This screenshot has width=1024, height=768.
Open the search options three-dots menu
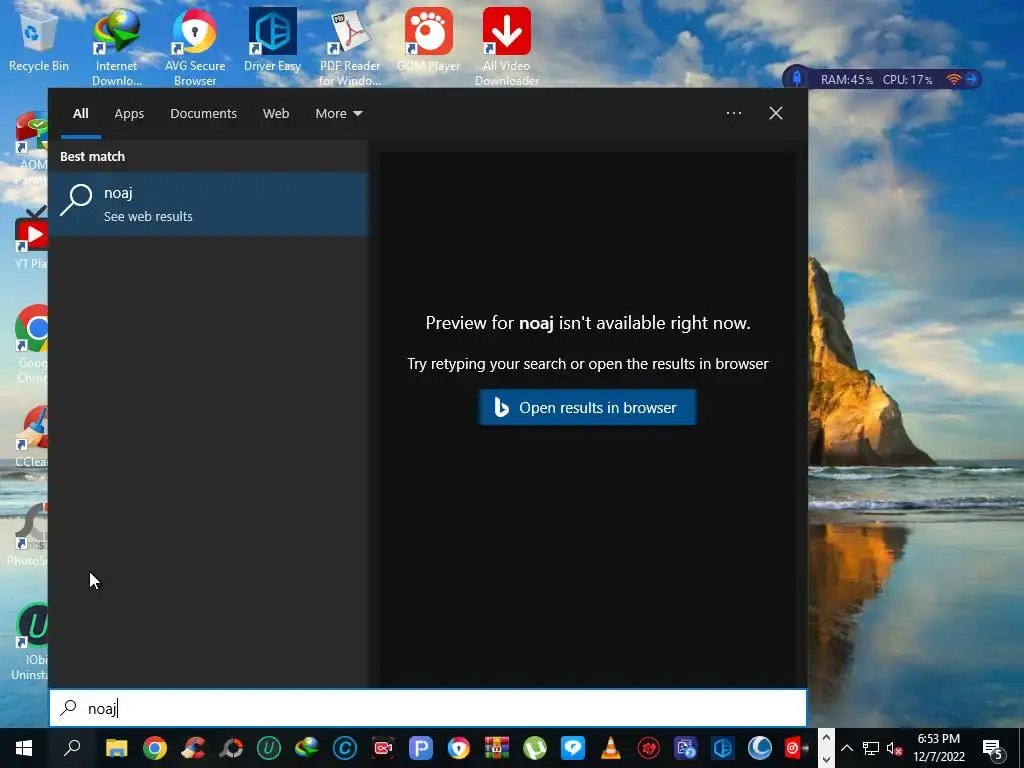(x=734, y=113)
